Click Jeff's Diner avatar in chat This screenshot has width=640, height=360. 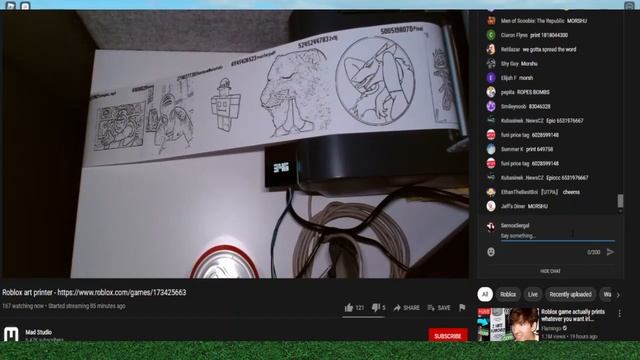click(491, 206)
